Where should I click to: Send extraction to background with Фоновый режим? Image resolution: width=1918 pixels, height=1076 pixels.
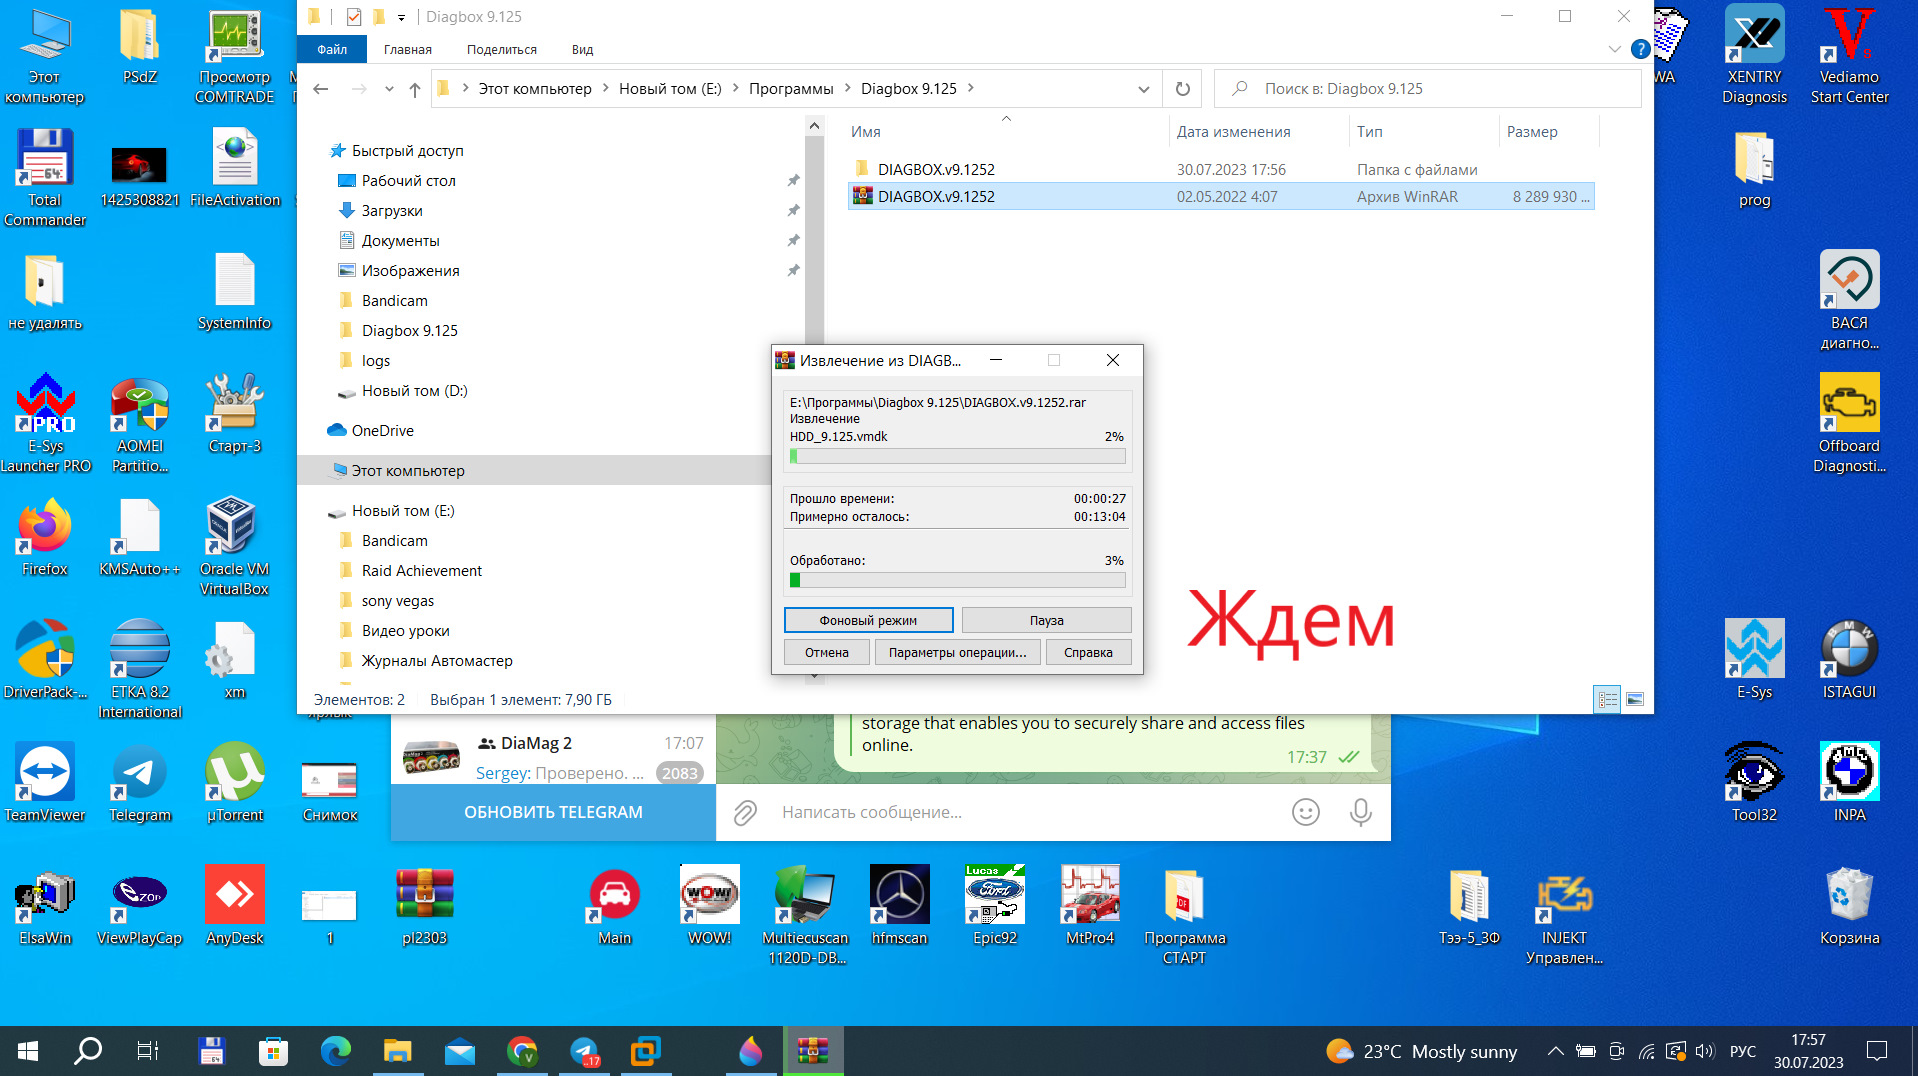[868, 620]
